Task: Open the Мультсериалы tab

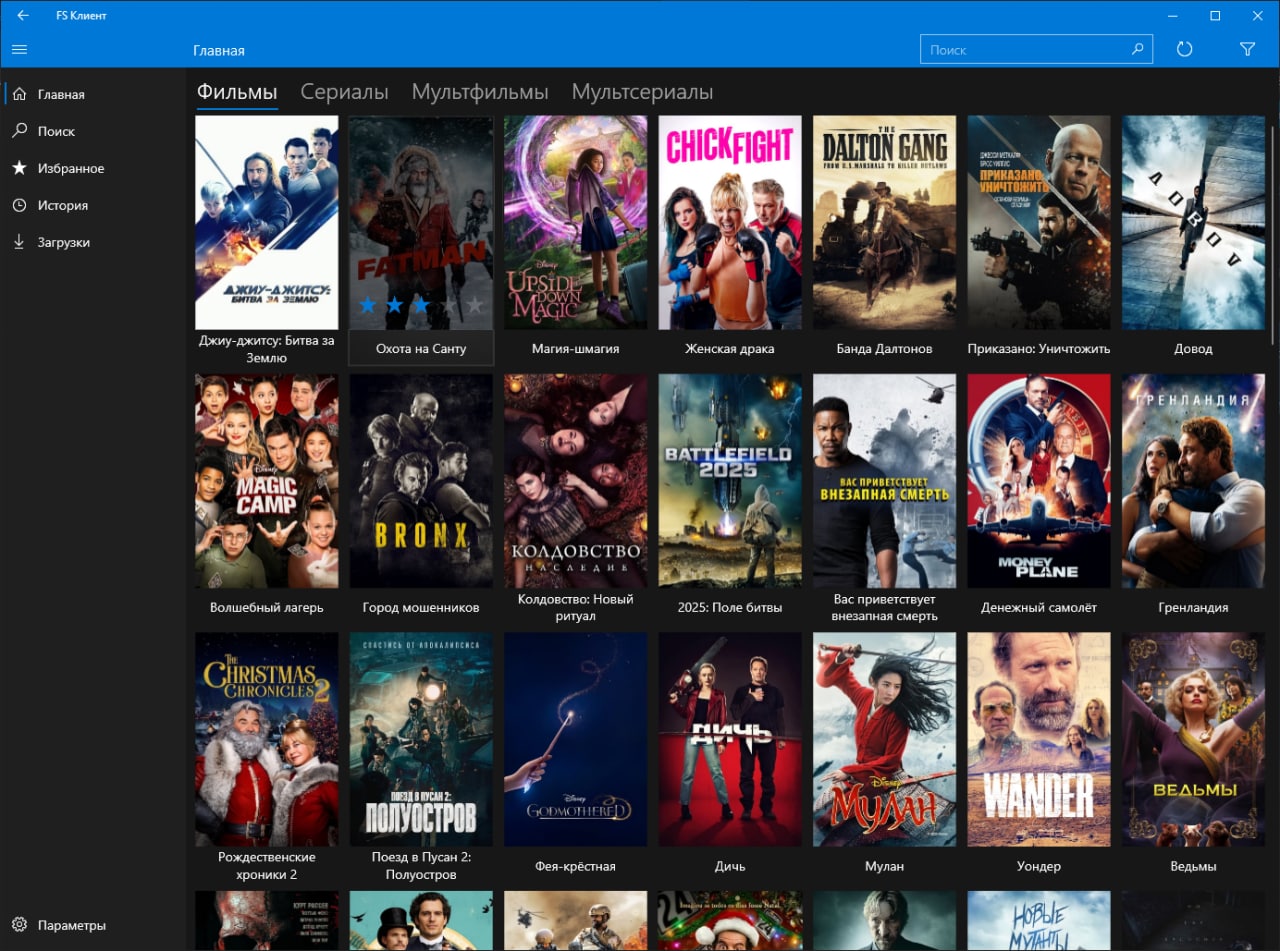Action: [x=642, y=92]
